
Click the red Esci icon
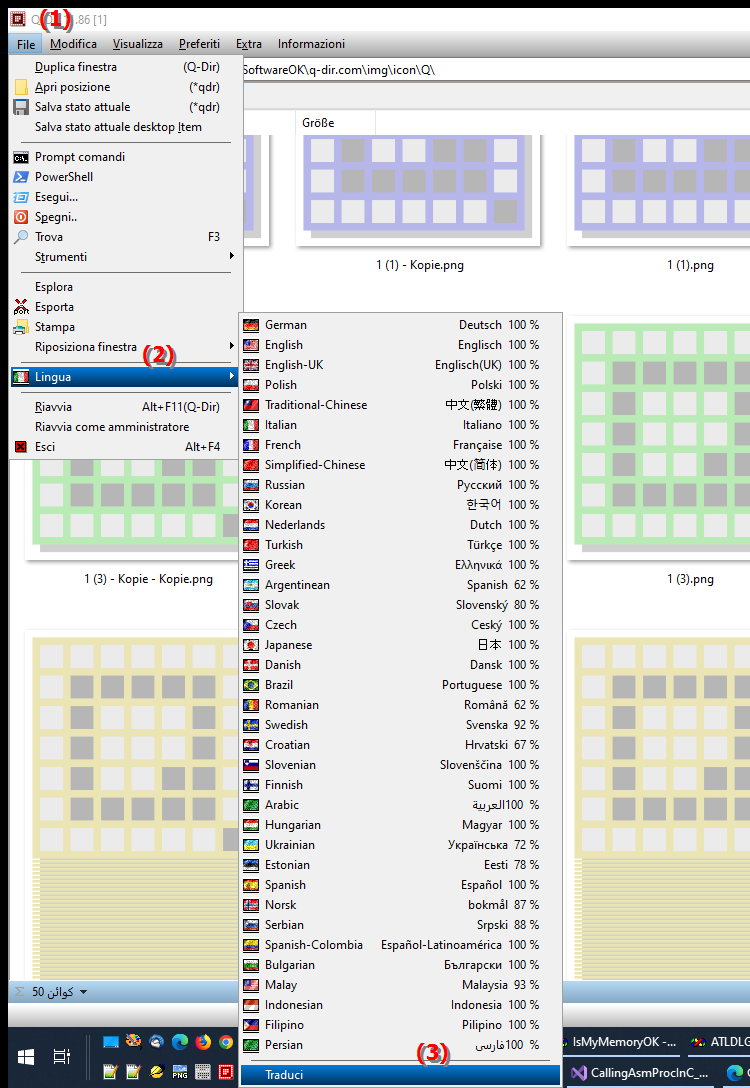tap(22, 447)
